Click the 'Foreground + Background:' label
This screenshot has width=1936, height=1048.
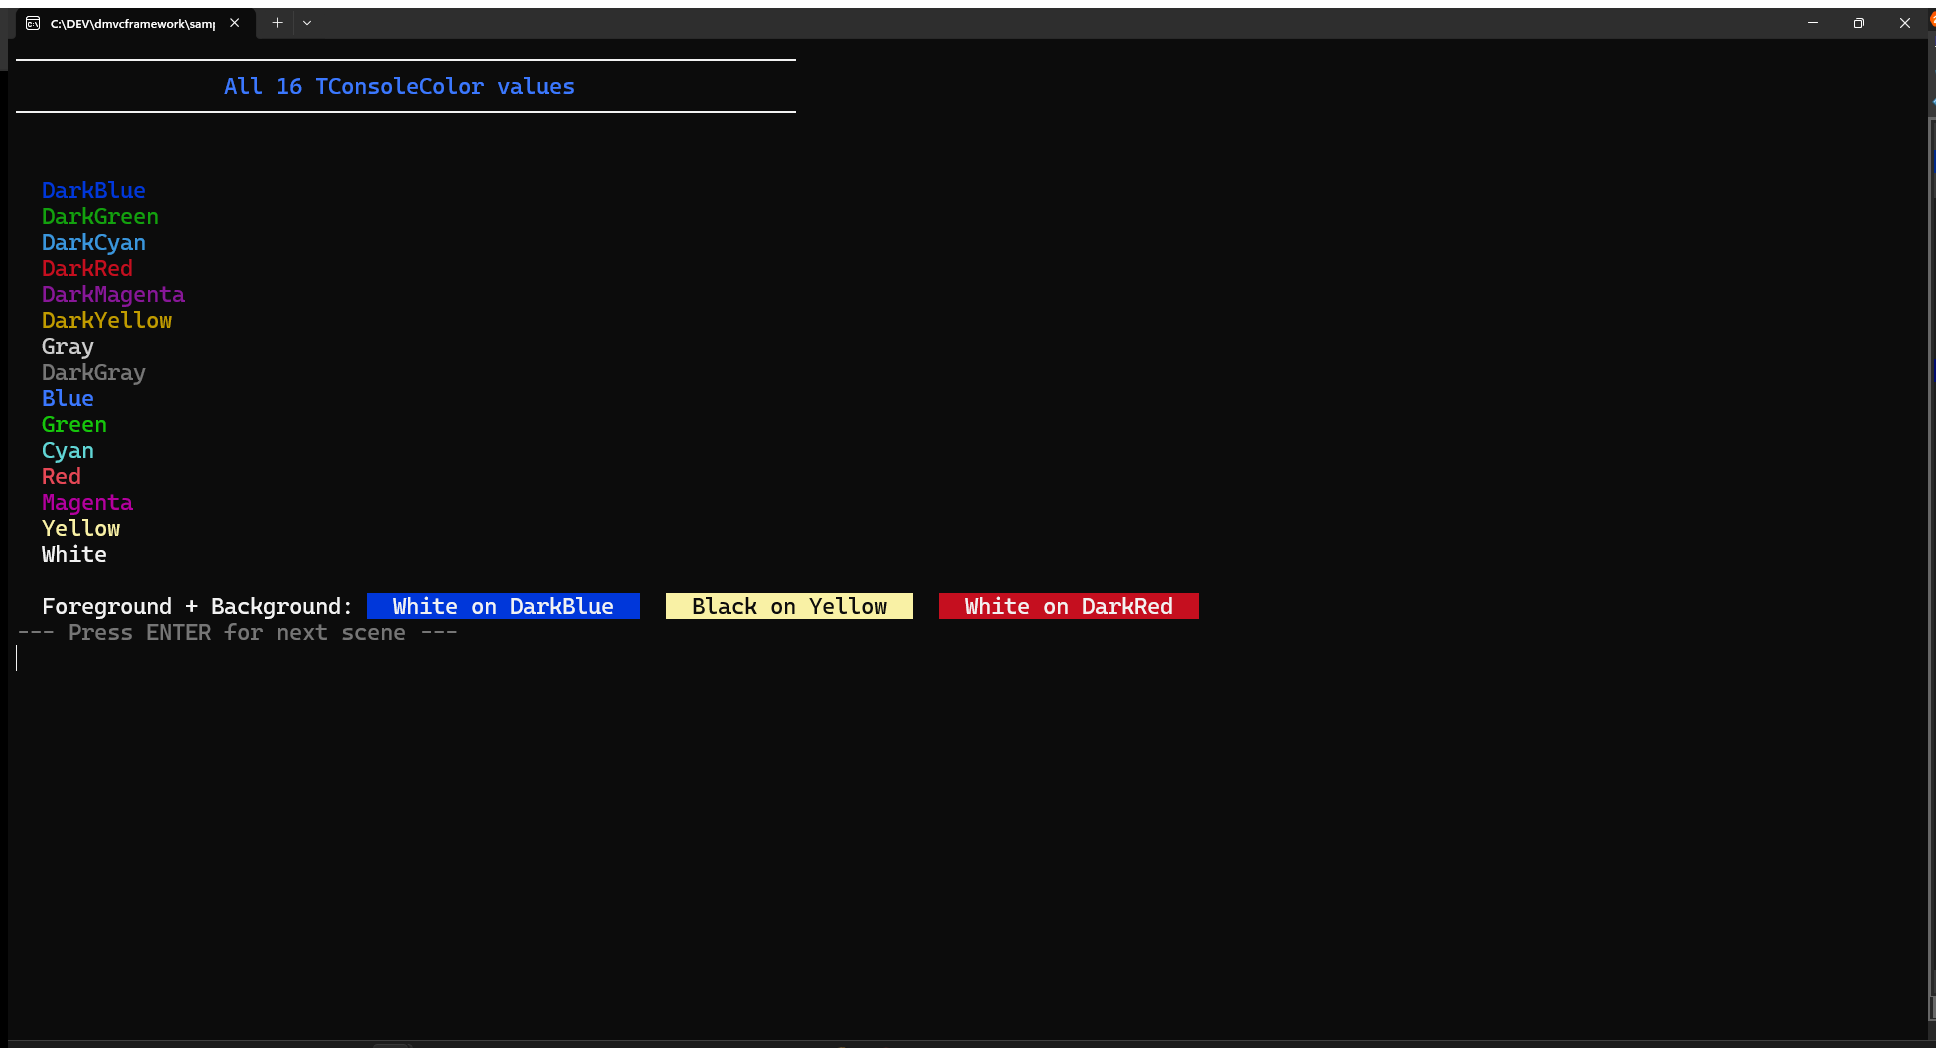click(x=197, y=607)
